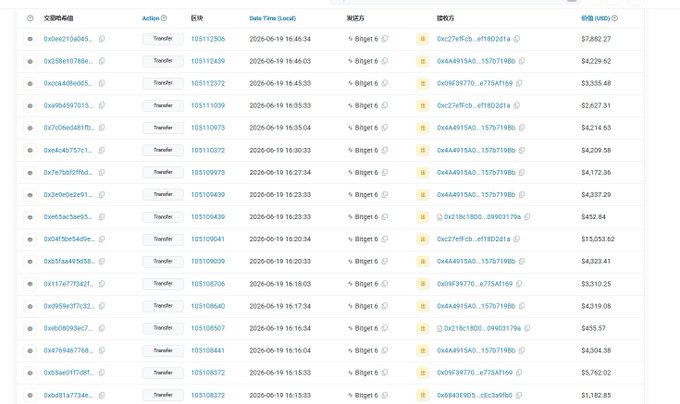Click the Action column header
Image resolution: width=680 pixels, height=404 pixels.
click(150, 18)
